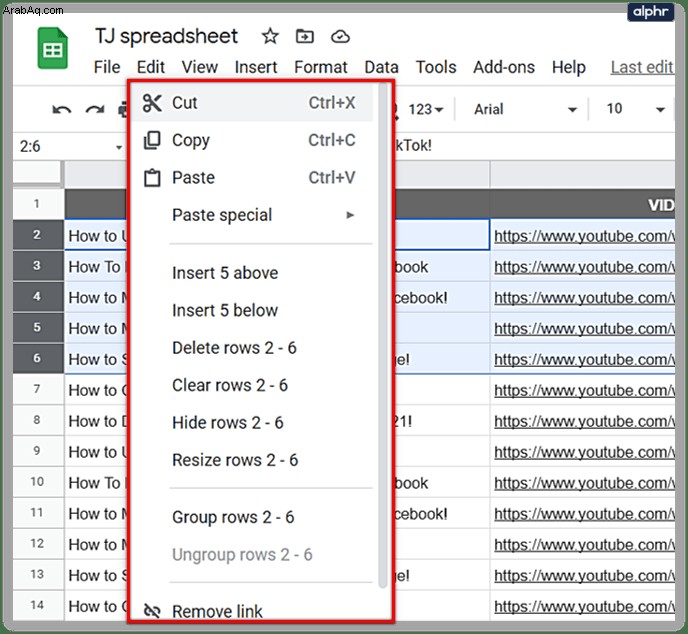688x634 pixels.
Task: Click the scissors Cut icon
Action: click(152, 103)
